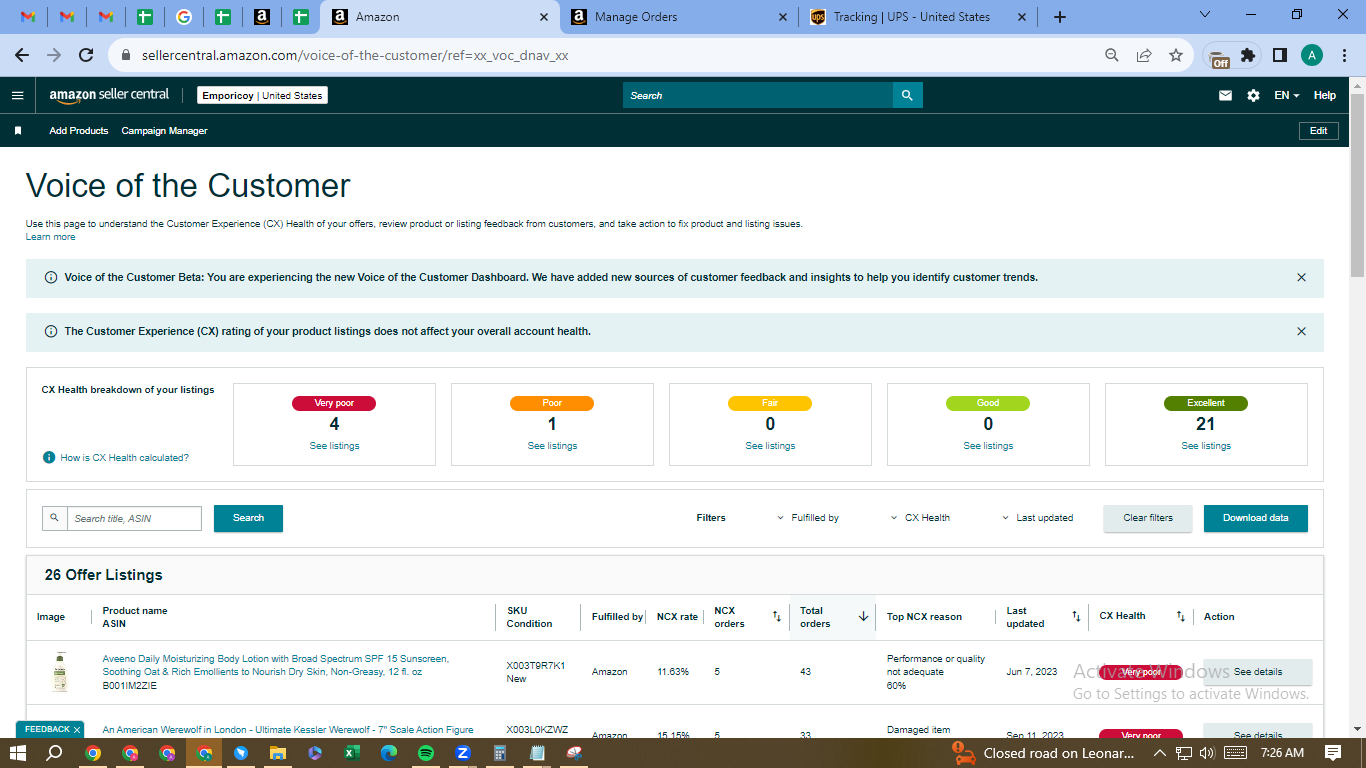This screenshot has width=1366, height=768.
Task: Open Add Products menu item
Action: (79, 131)
